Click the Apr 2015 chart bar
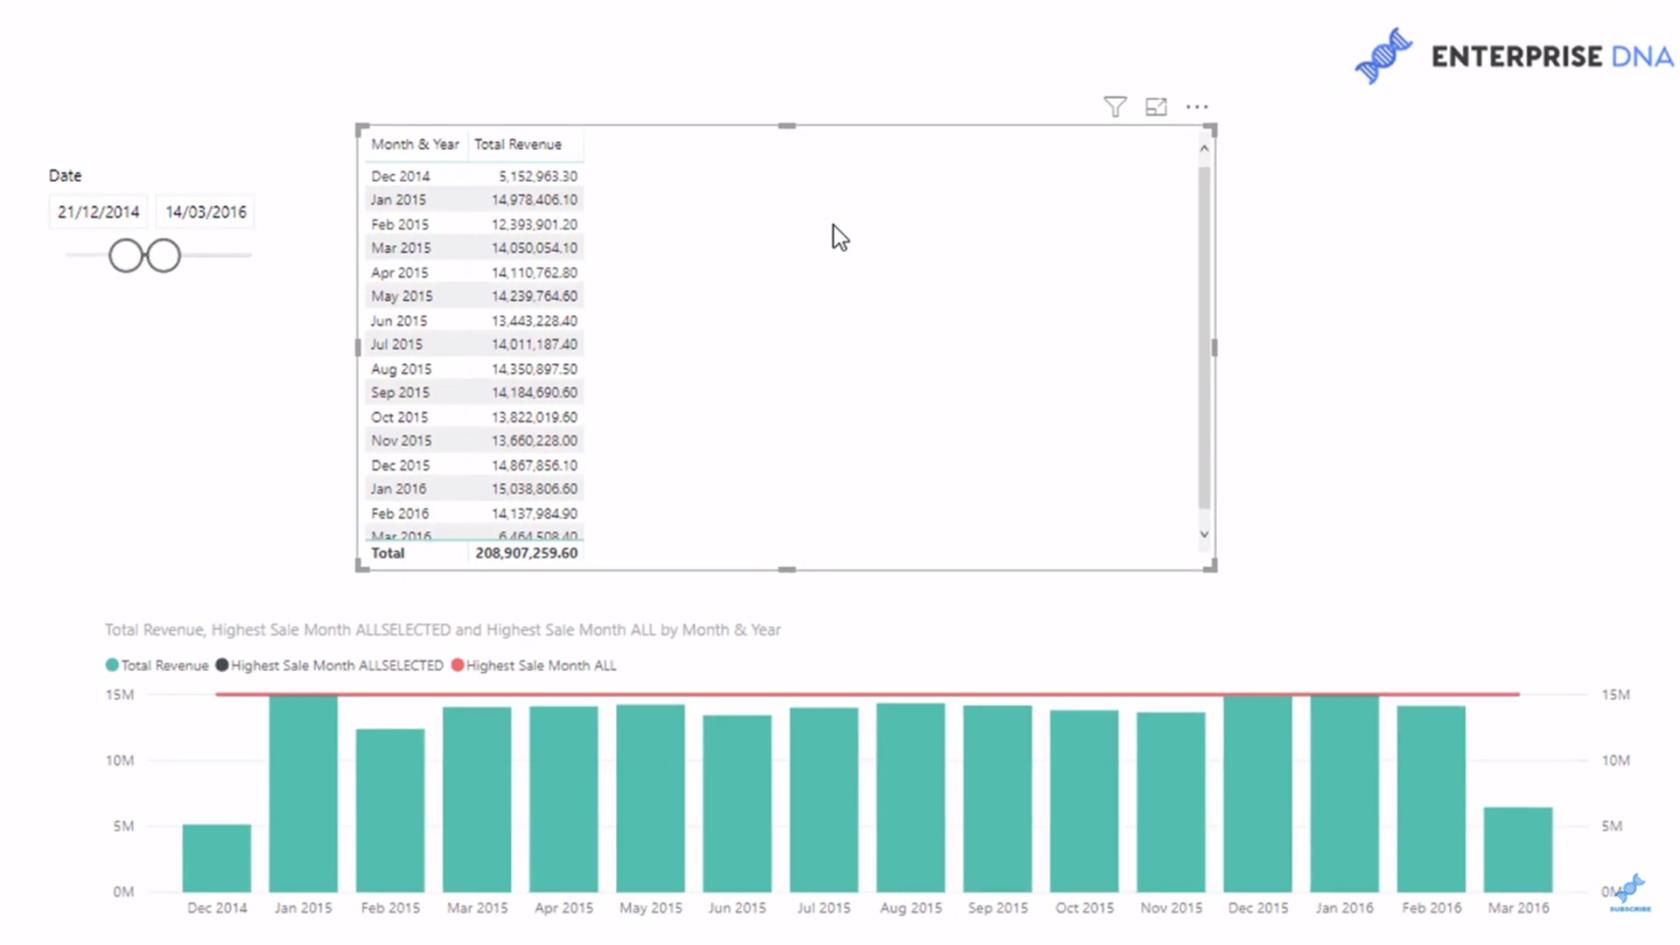The image size is (1680, 945). pyautogui.click(x=564, y=799)
